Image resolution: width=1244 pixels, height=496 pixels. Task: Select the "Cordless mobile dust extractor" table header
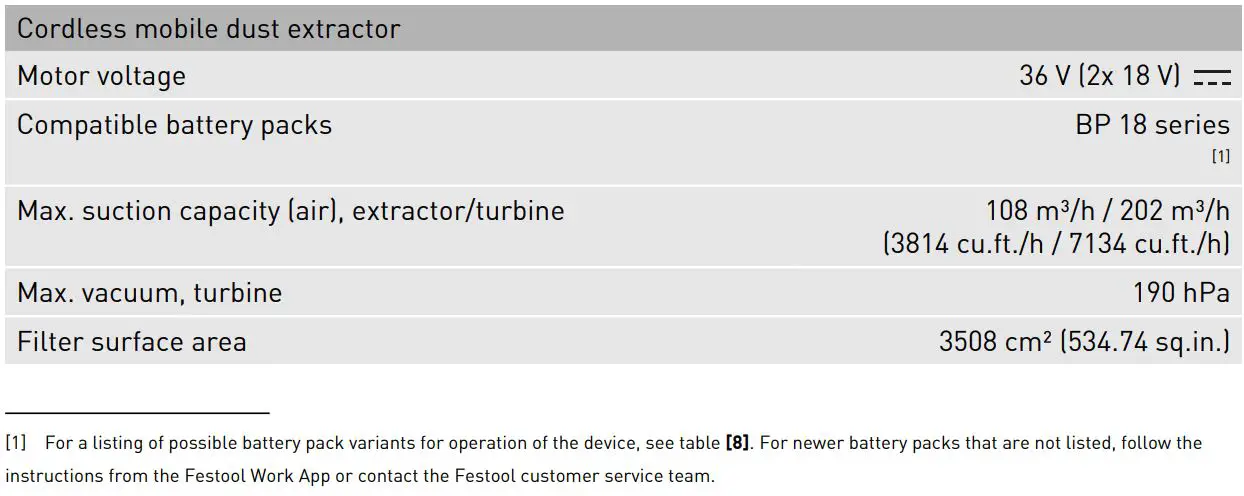(x=208, y=29)
